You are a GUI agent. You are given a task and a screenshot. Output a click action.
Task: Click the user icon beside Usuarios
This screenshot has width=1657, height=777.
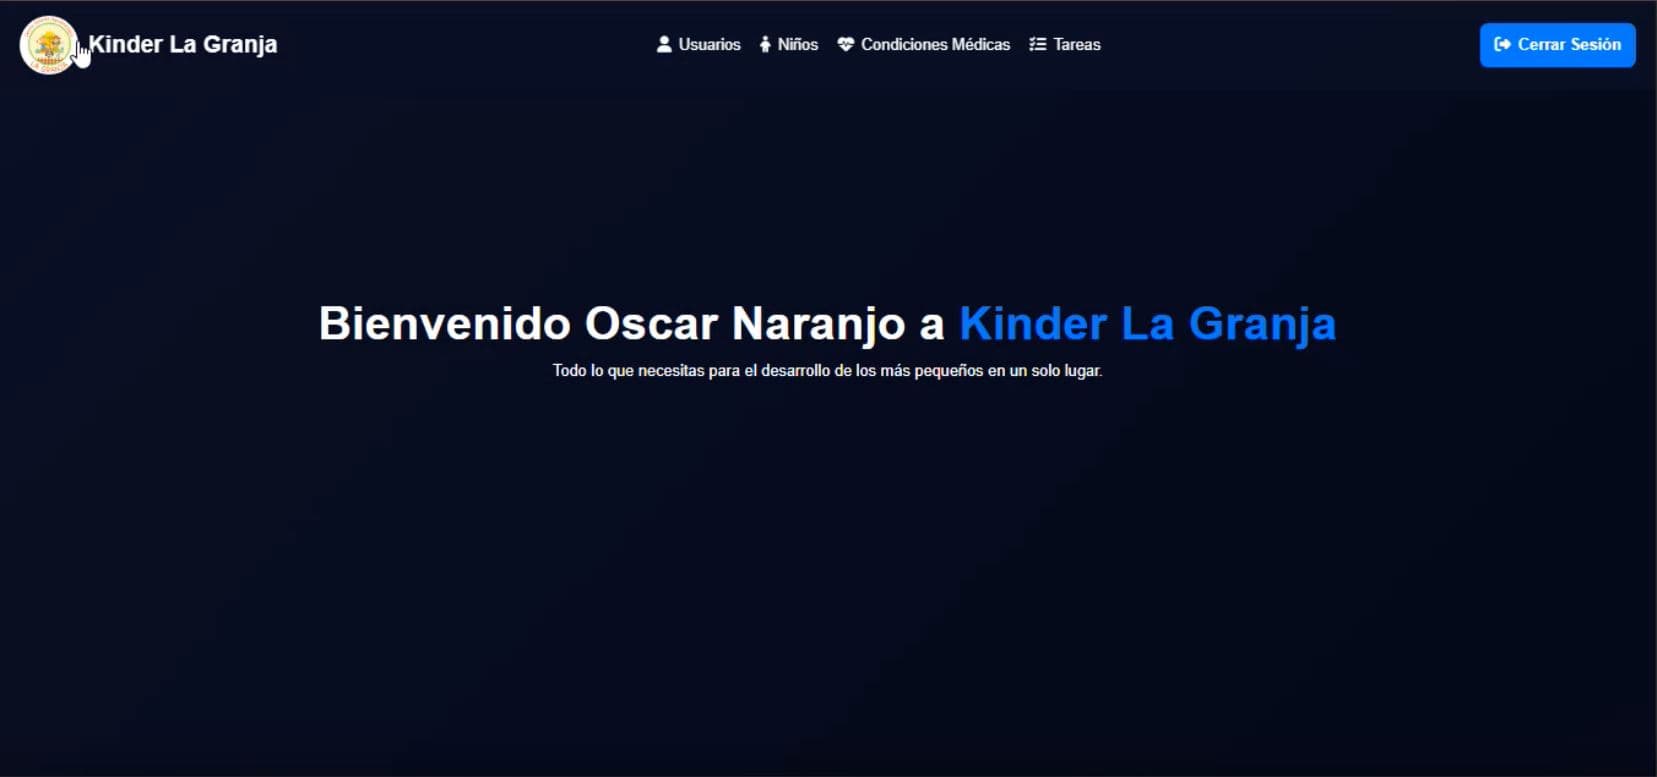pos(664,44)
